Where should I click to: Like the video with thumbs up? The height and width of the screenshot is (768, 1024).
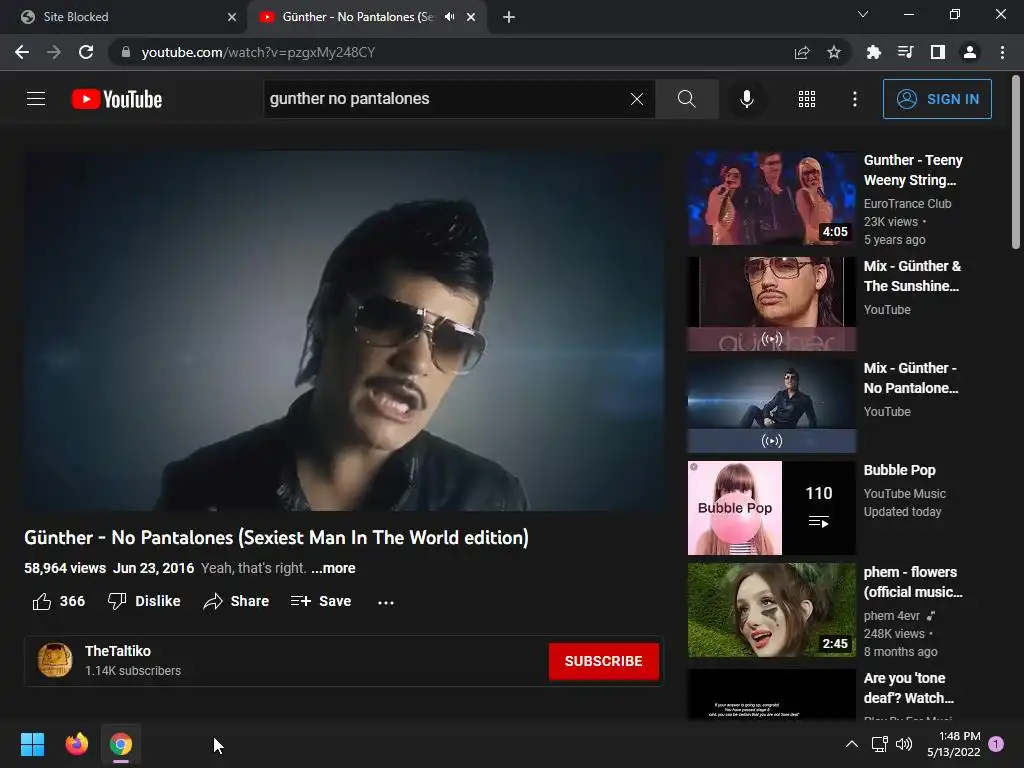59,601
